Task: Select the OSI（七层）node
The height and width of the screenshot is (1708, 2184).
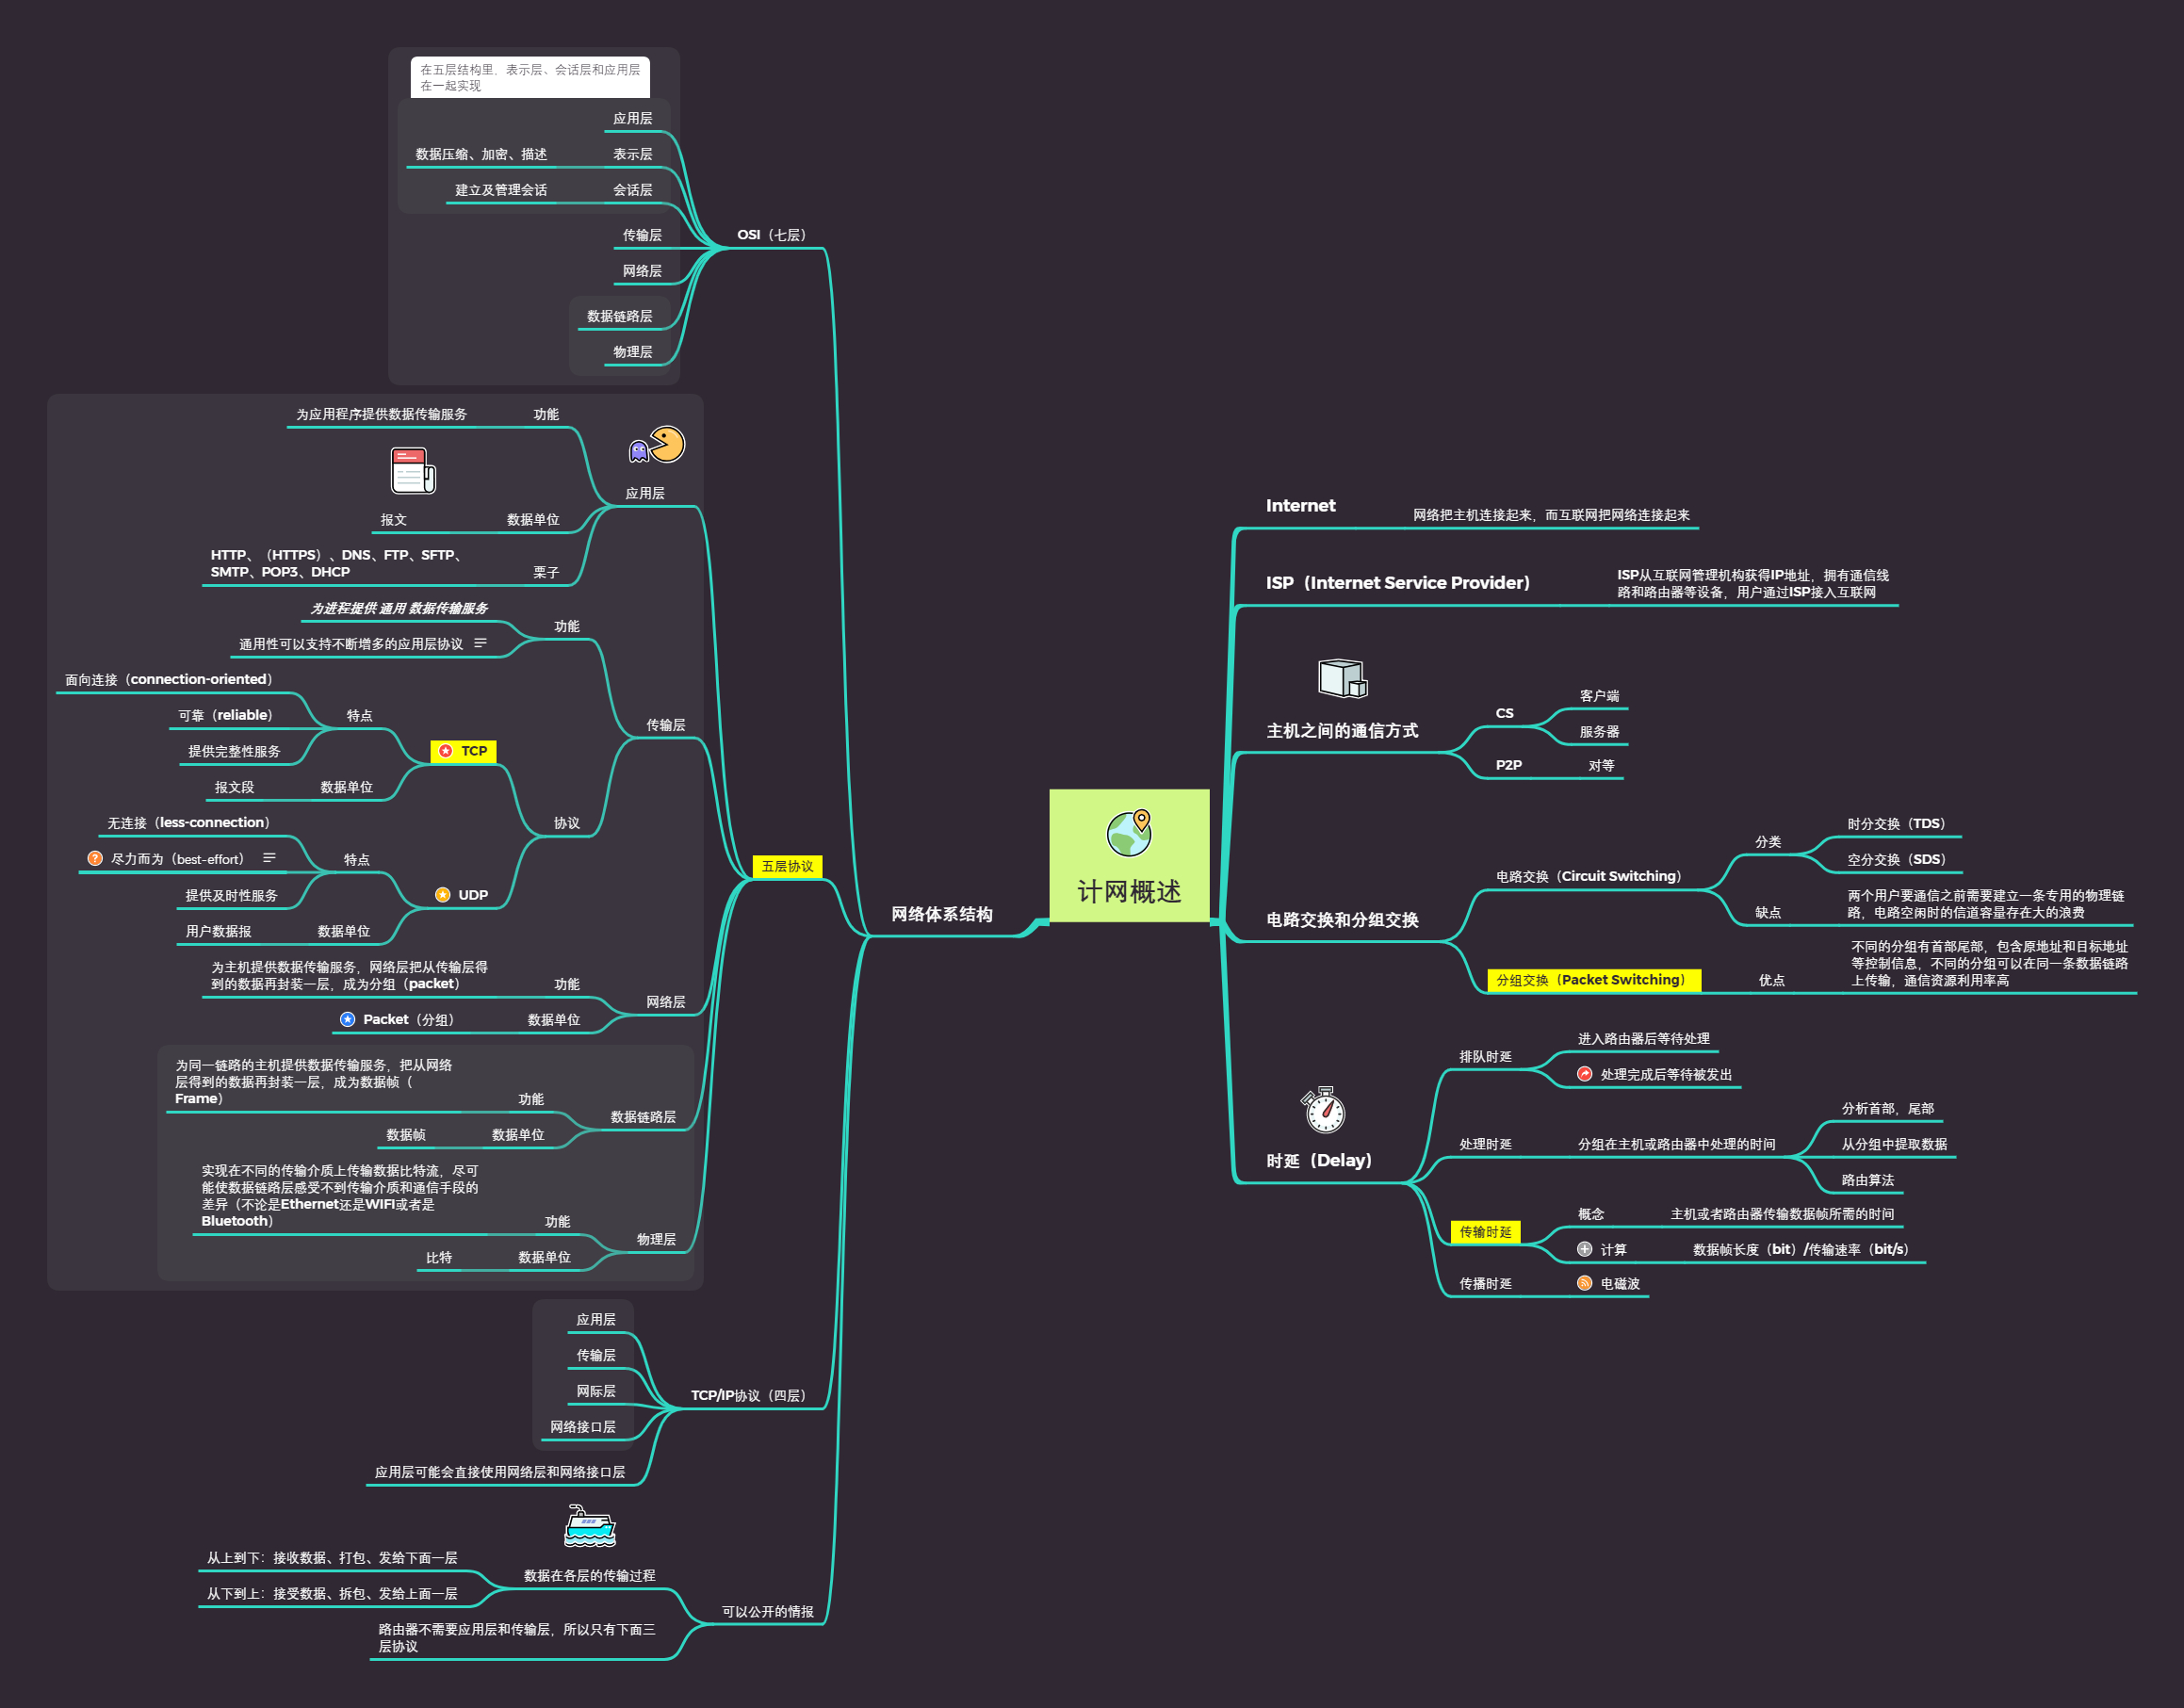Action: [771, 235]
